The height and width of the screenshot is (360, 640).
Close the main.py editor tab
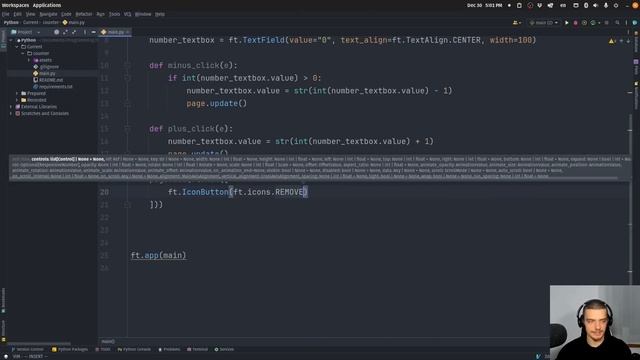(128, 32)
